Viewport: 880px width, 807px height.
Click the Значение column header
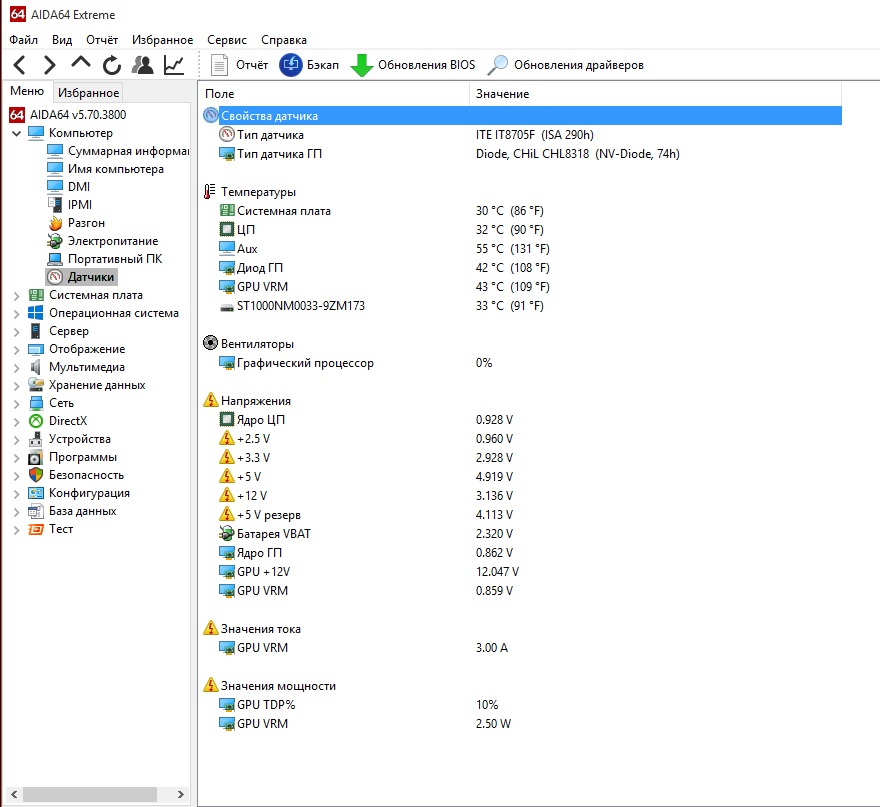tap(656, 94)
